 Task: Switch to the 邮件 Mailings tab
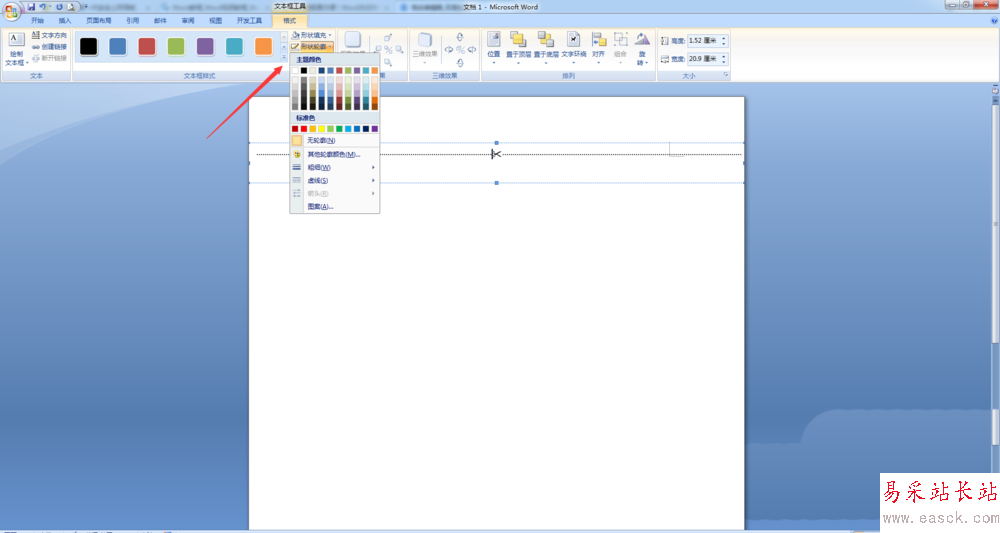point(160,20)
